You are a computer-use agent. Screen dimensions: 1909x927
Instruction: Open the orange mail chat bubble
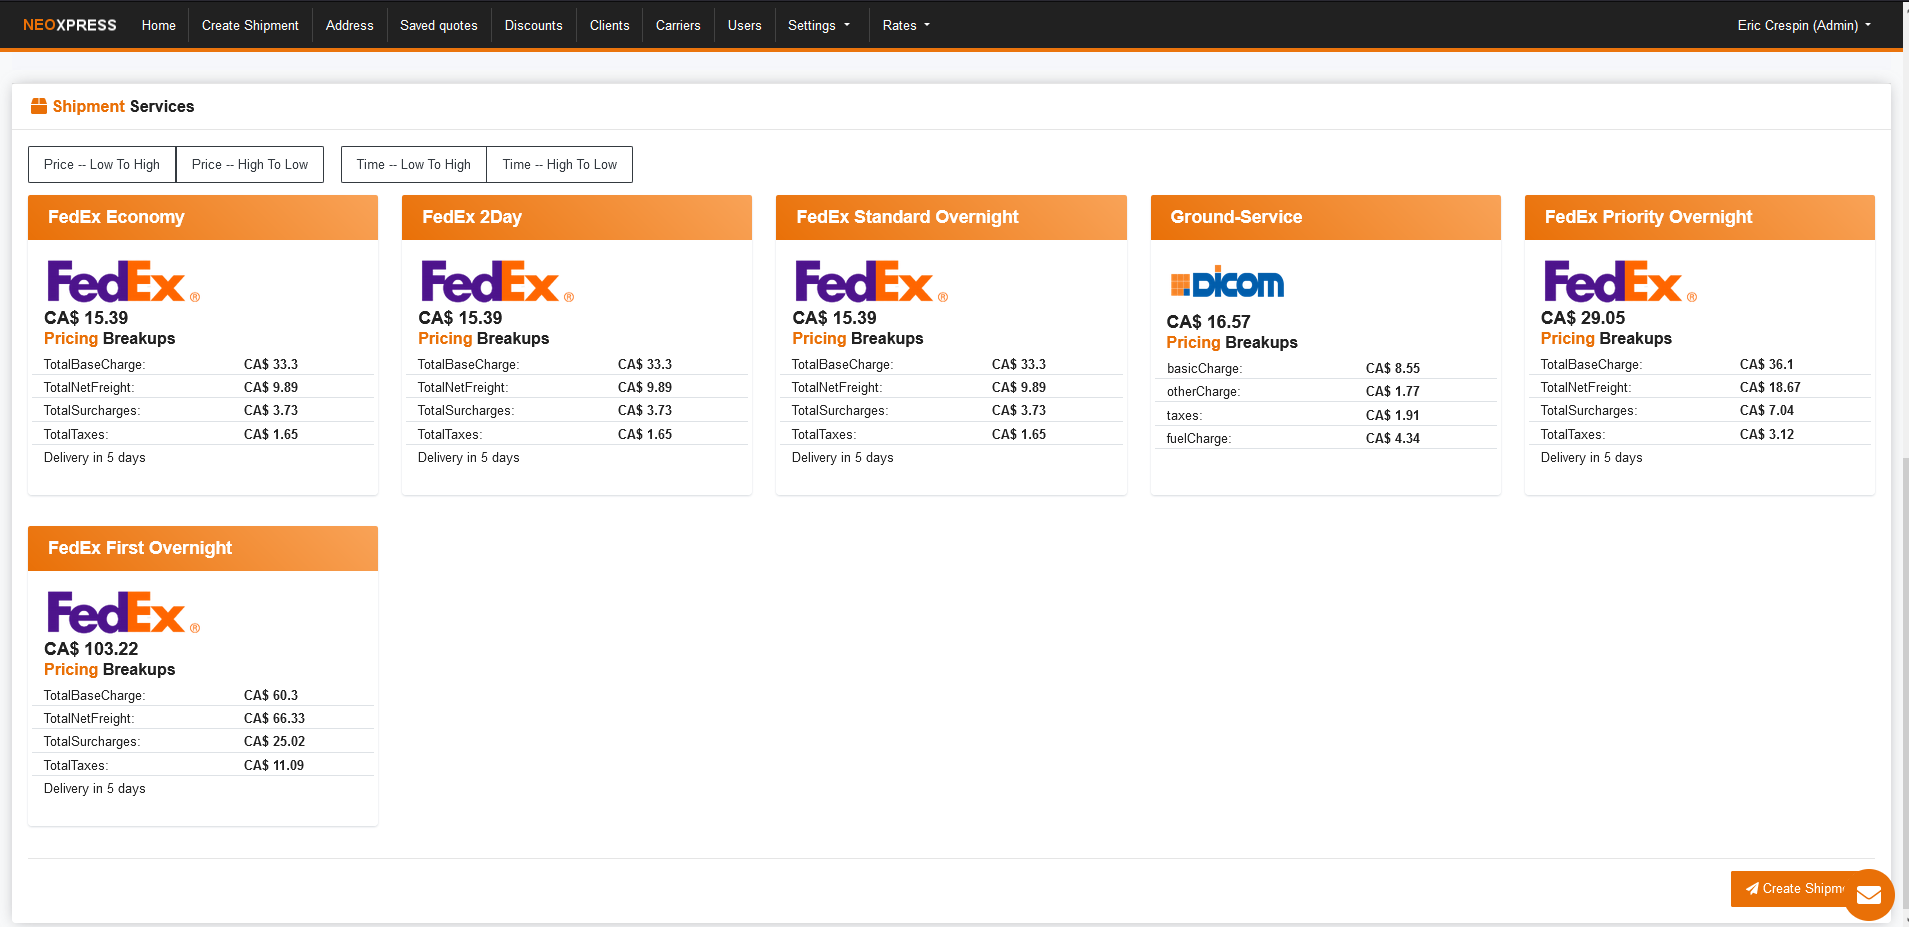click(x=1869, y=895)
